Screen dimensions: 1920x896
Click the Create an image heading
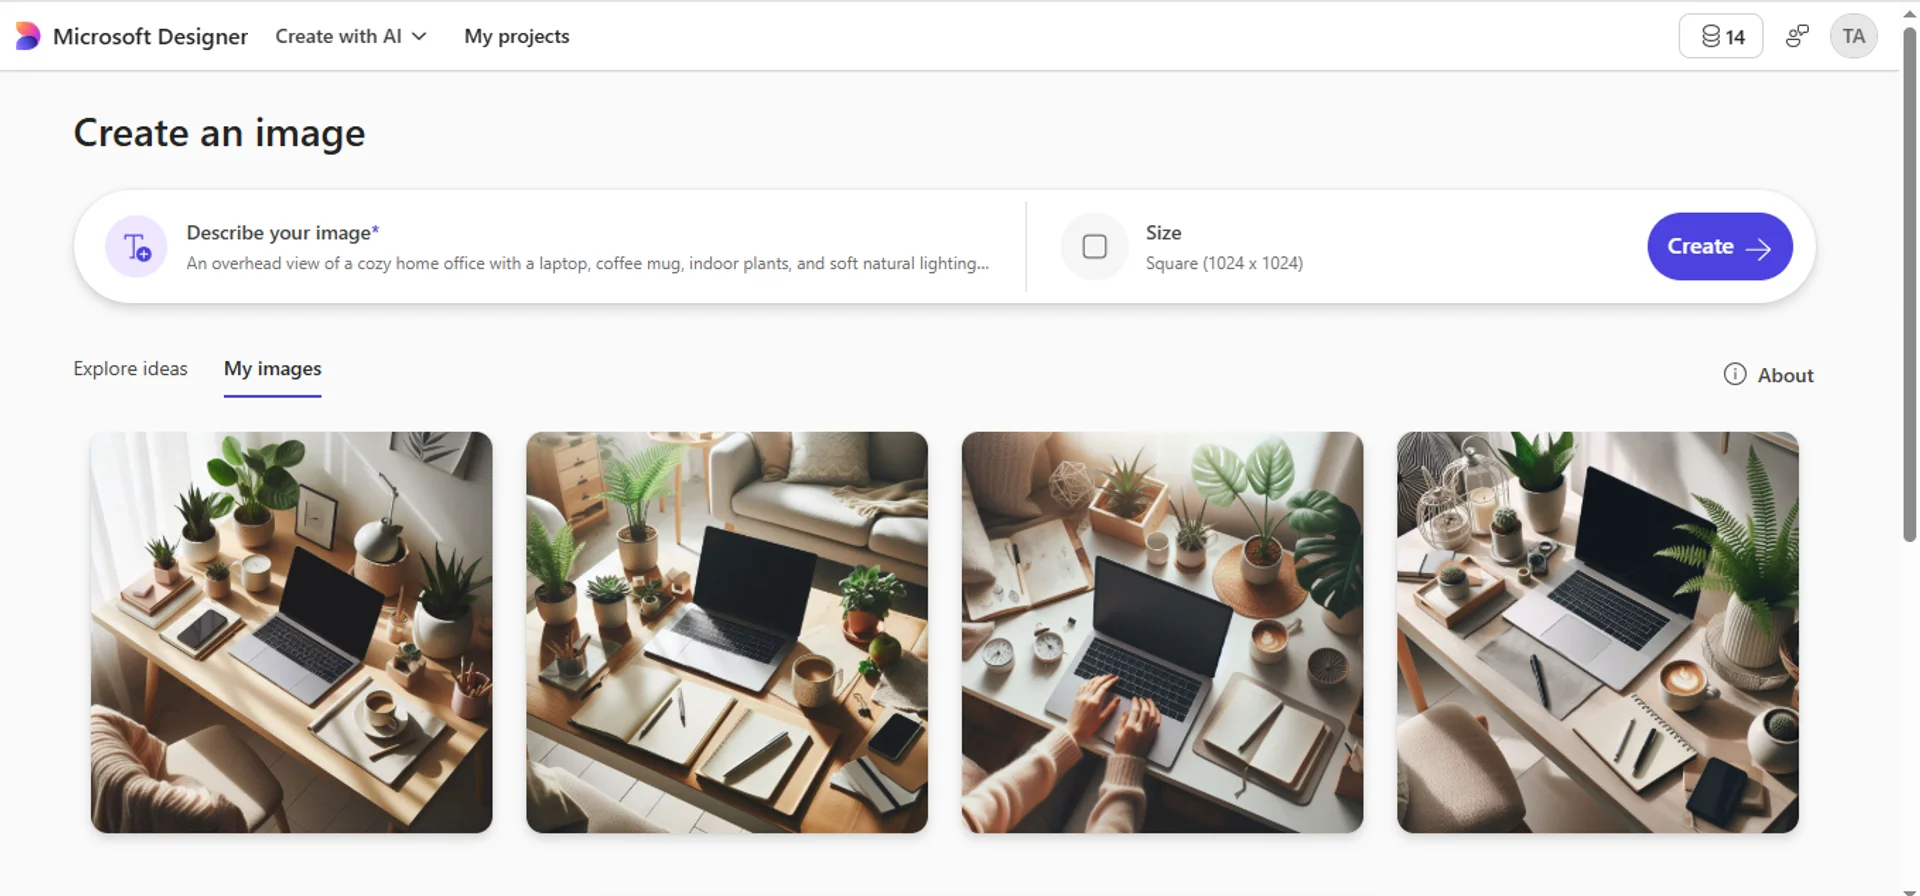(x=219, y=133)
